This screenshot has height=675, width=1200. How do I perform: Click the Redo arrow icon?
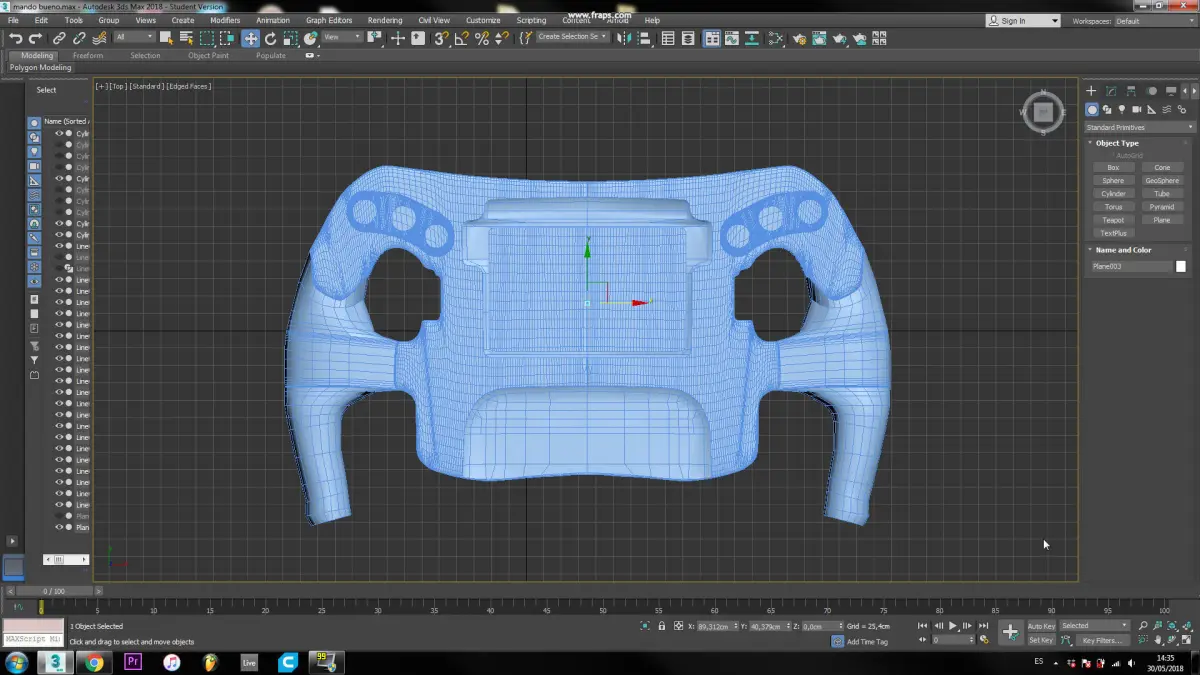[x=35, y=38]
